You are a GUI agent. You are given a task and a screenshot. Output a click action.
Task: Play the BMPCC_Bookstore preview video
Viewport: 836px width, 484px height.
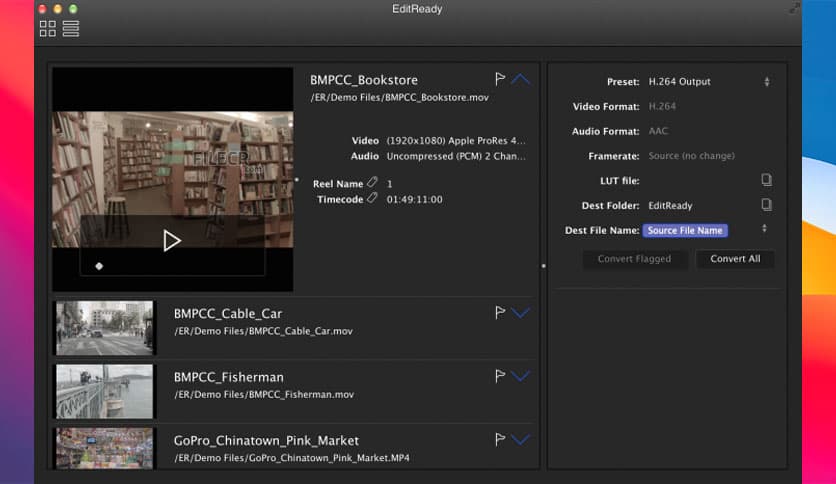[x=172, y=240]
